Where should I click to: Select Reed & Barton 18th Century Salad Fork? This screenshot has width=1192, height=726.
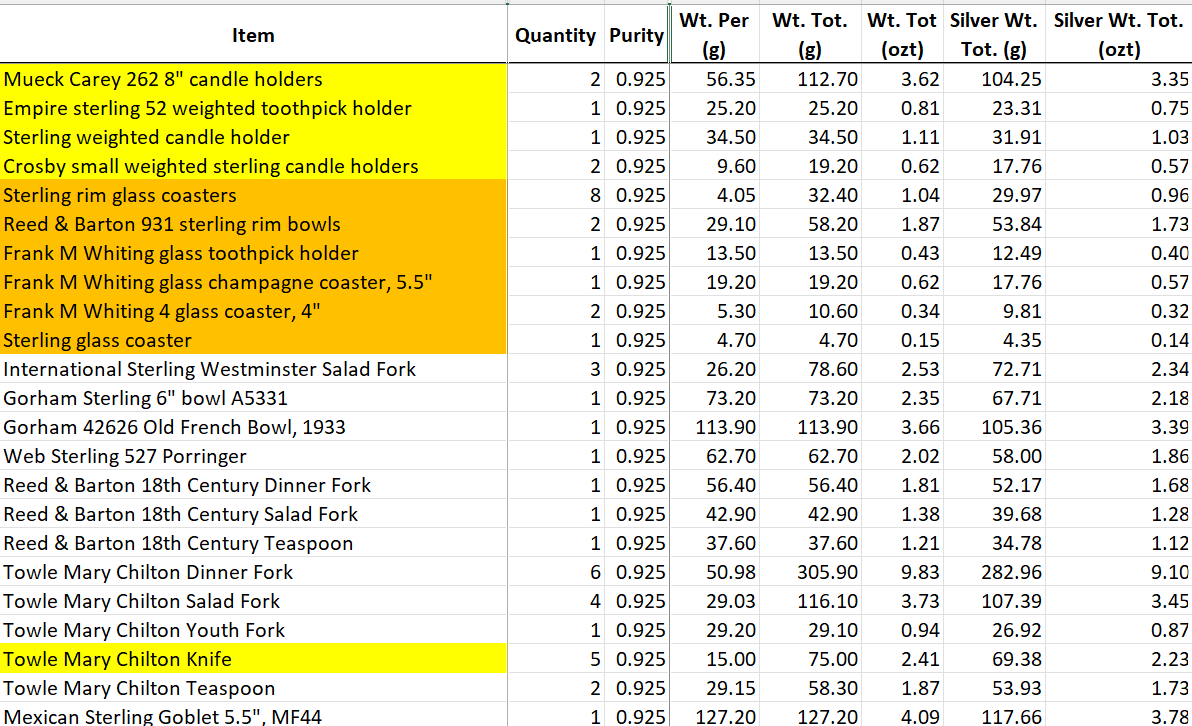click(253, 514)
